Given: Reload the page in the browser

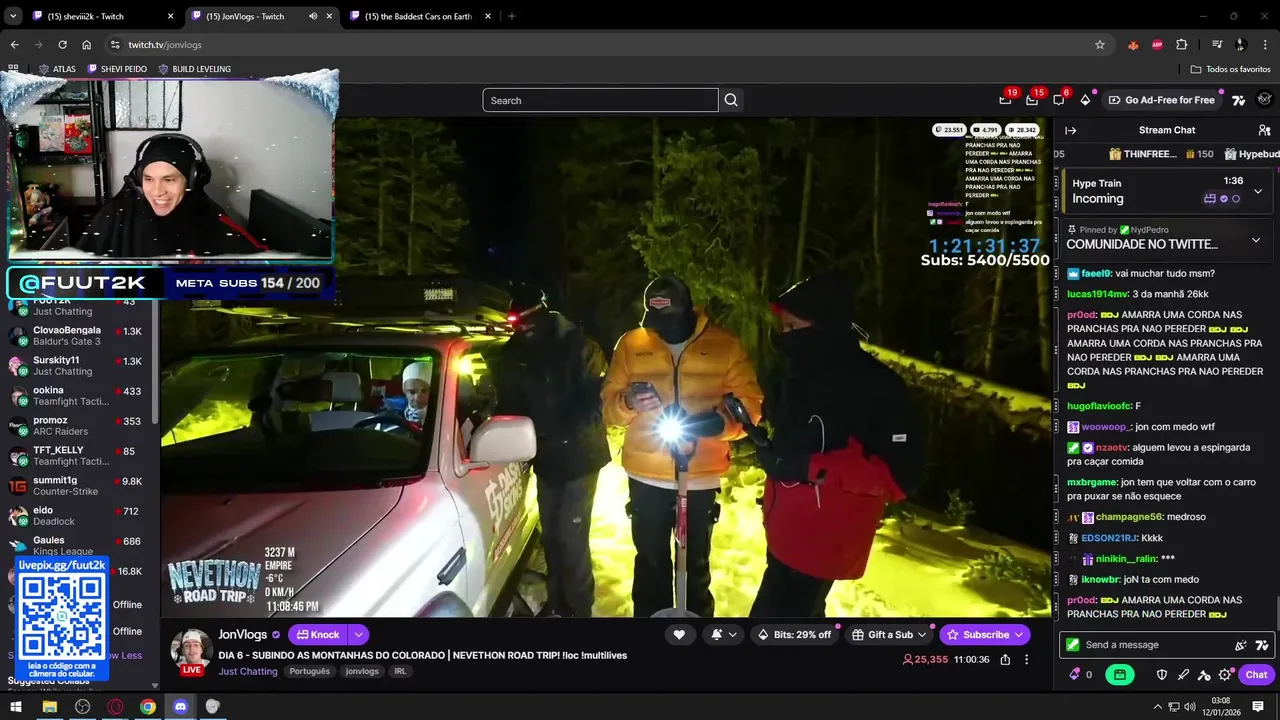Looking at the screenshot, I should pyautogui.click(x=62, y=45).
